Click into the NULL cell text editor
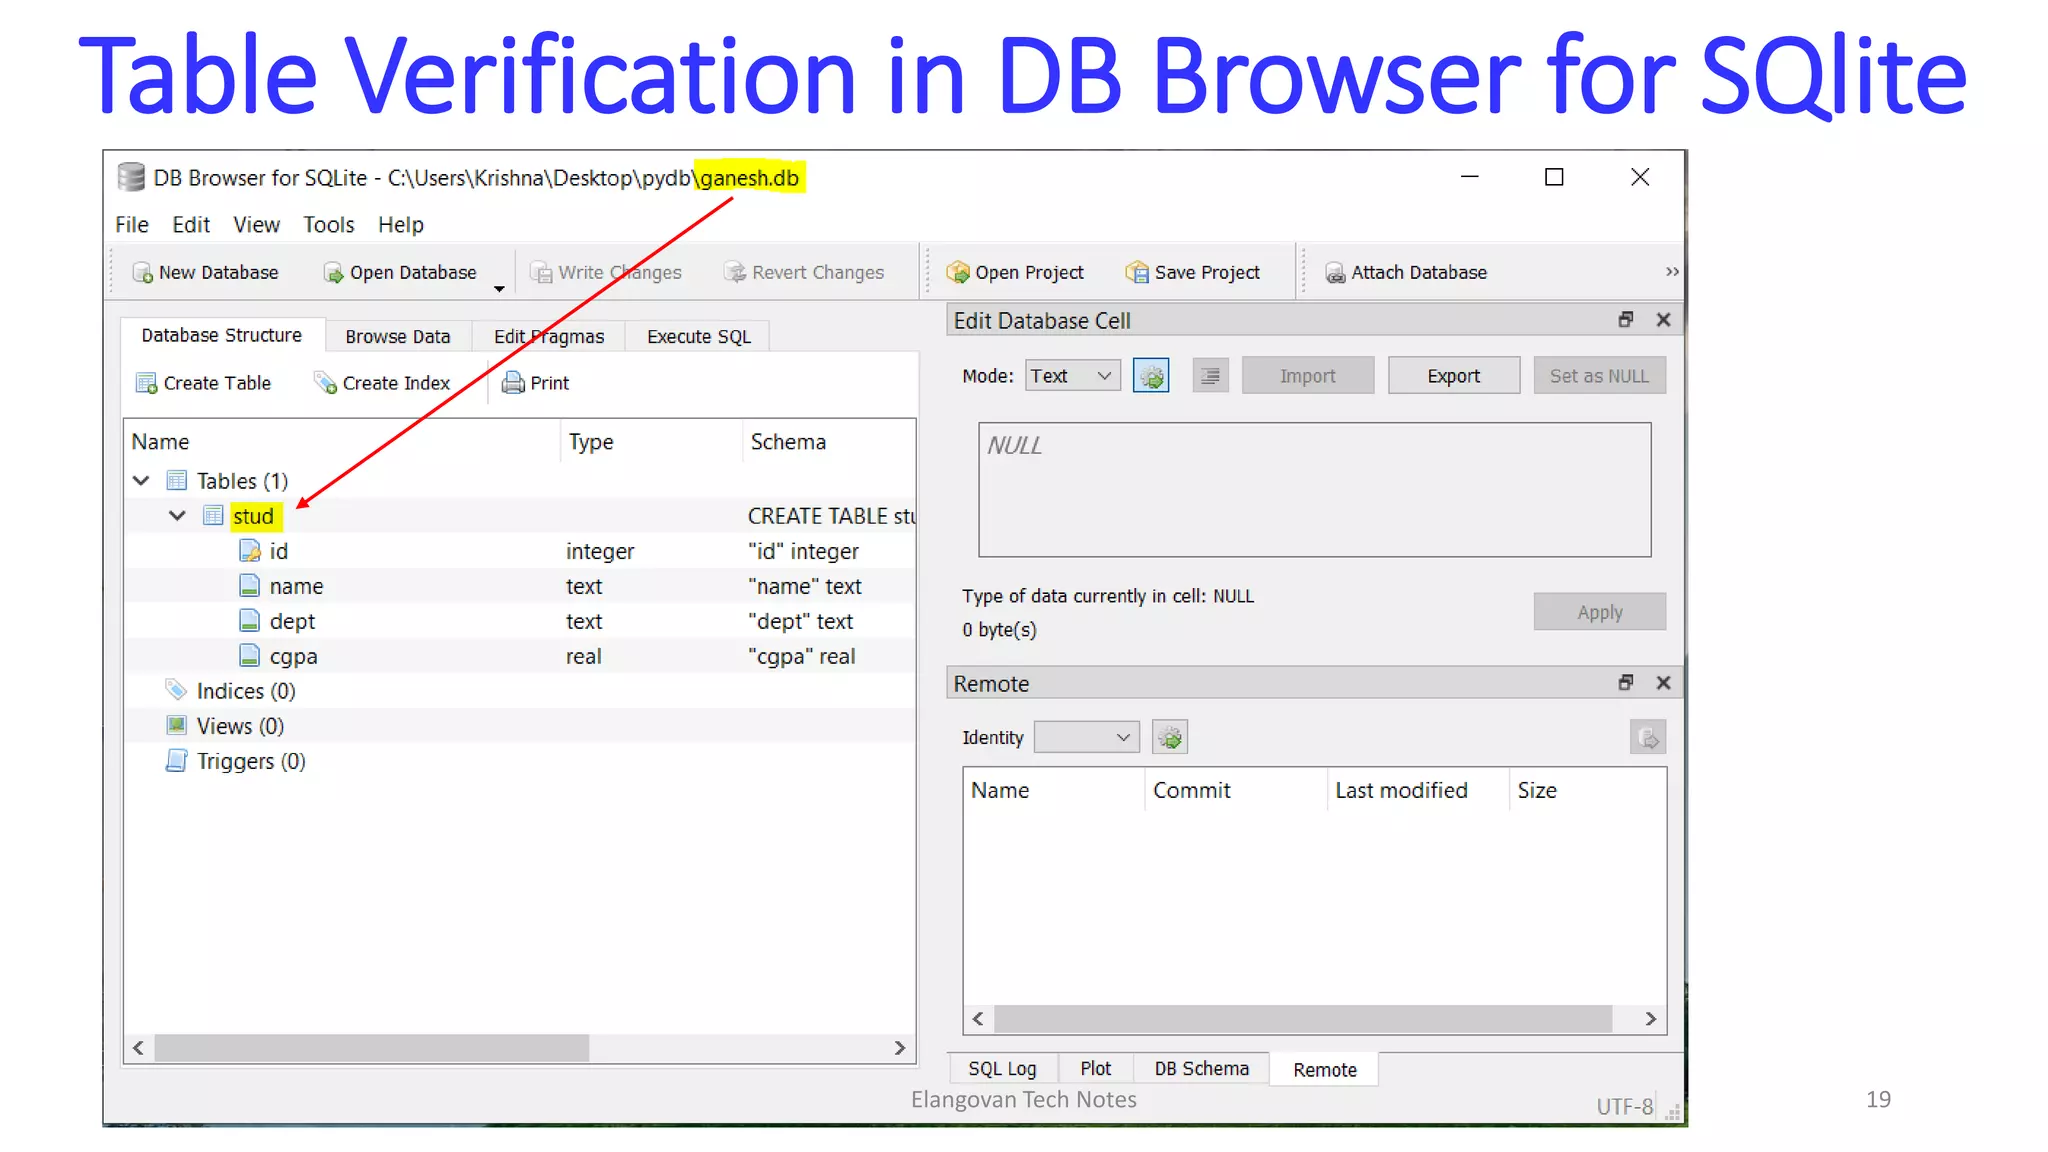The height and width of the screenshot is (1152, 2048). [1315, 490]
